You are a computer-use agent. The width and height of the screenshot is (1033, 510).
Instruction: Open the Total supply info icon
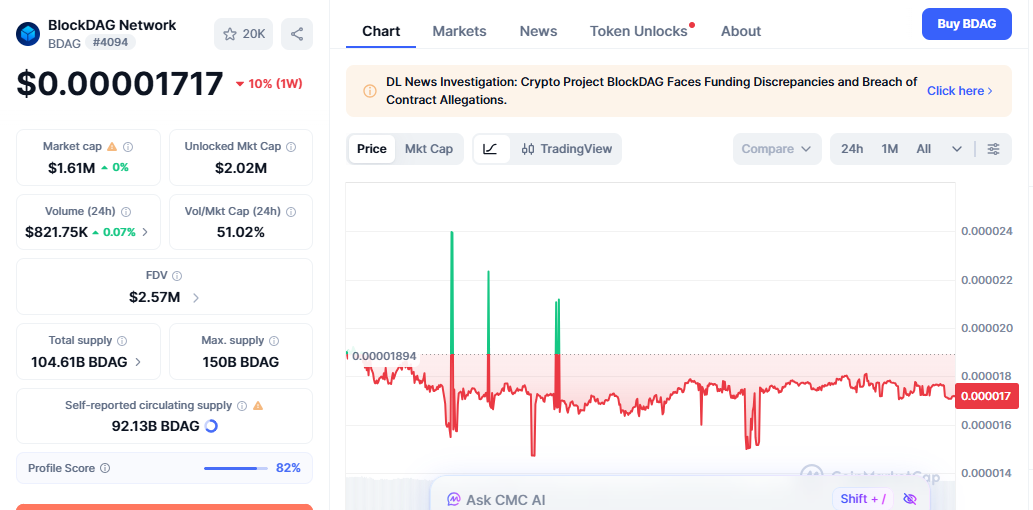point(122,341)
